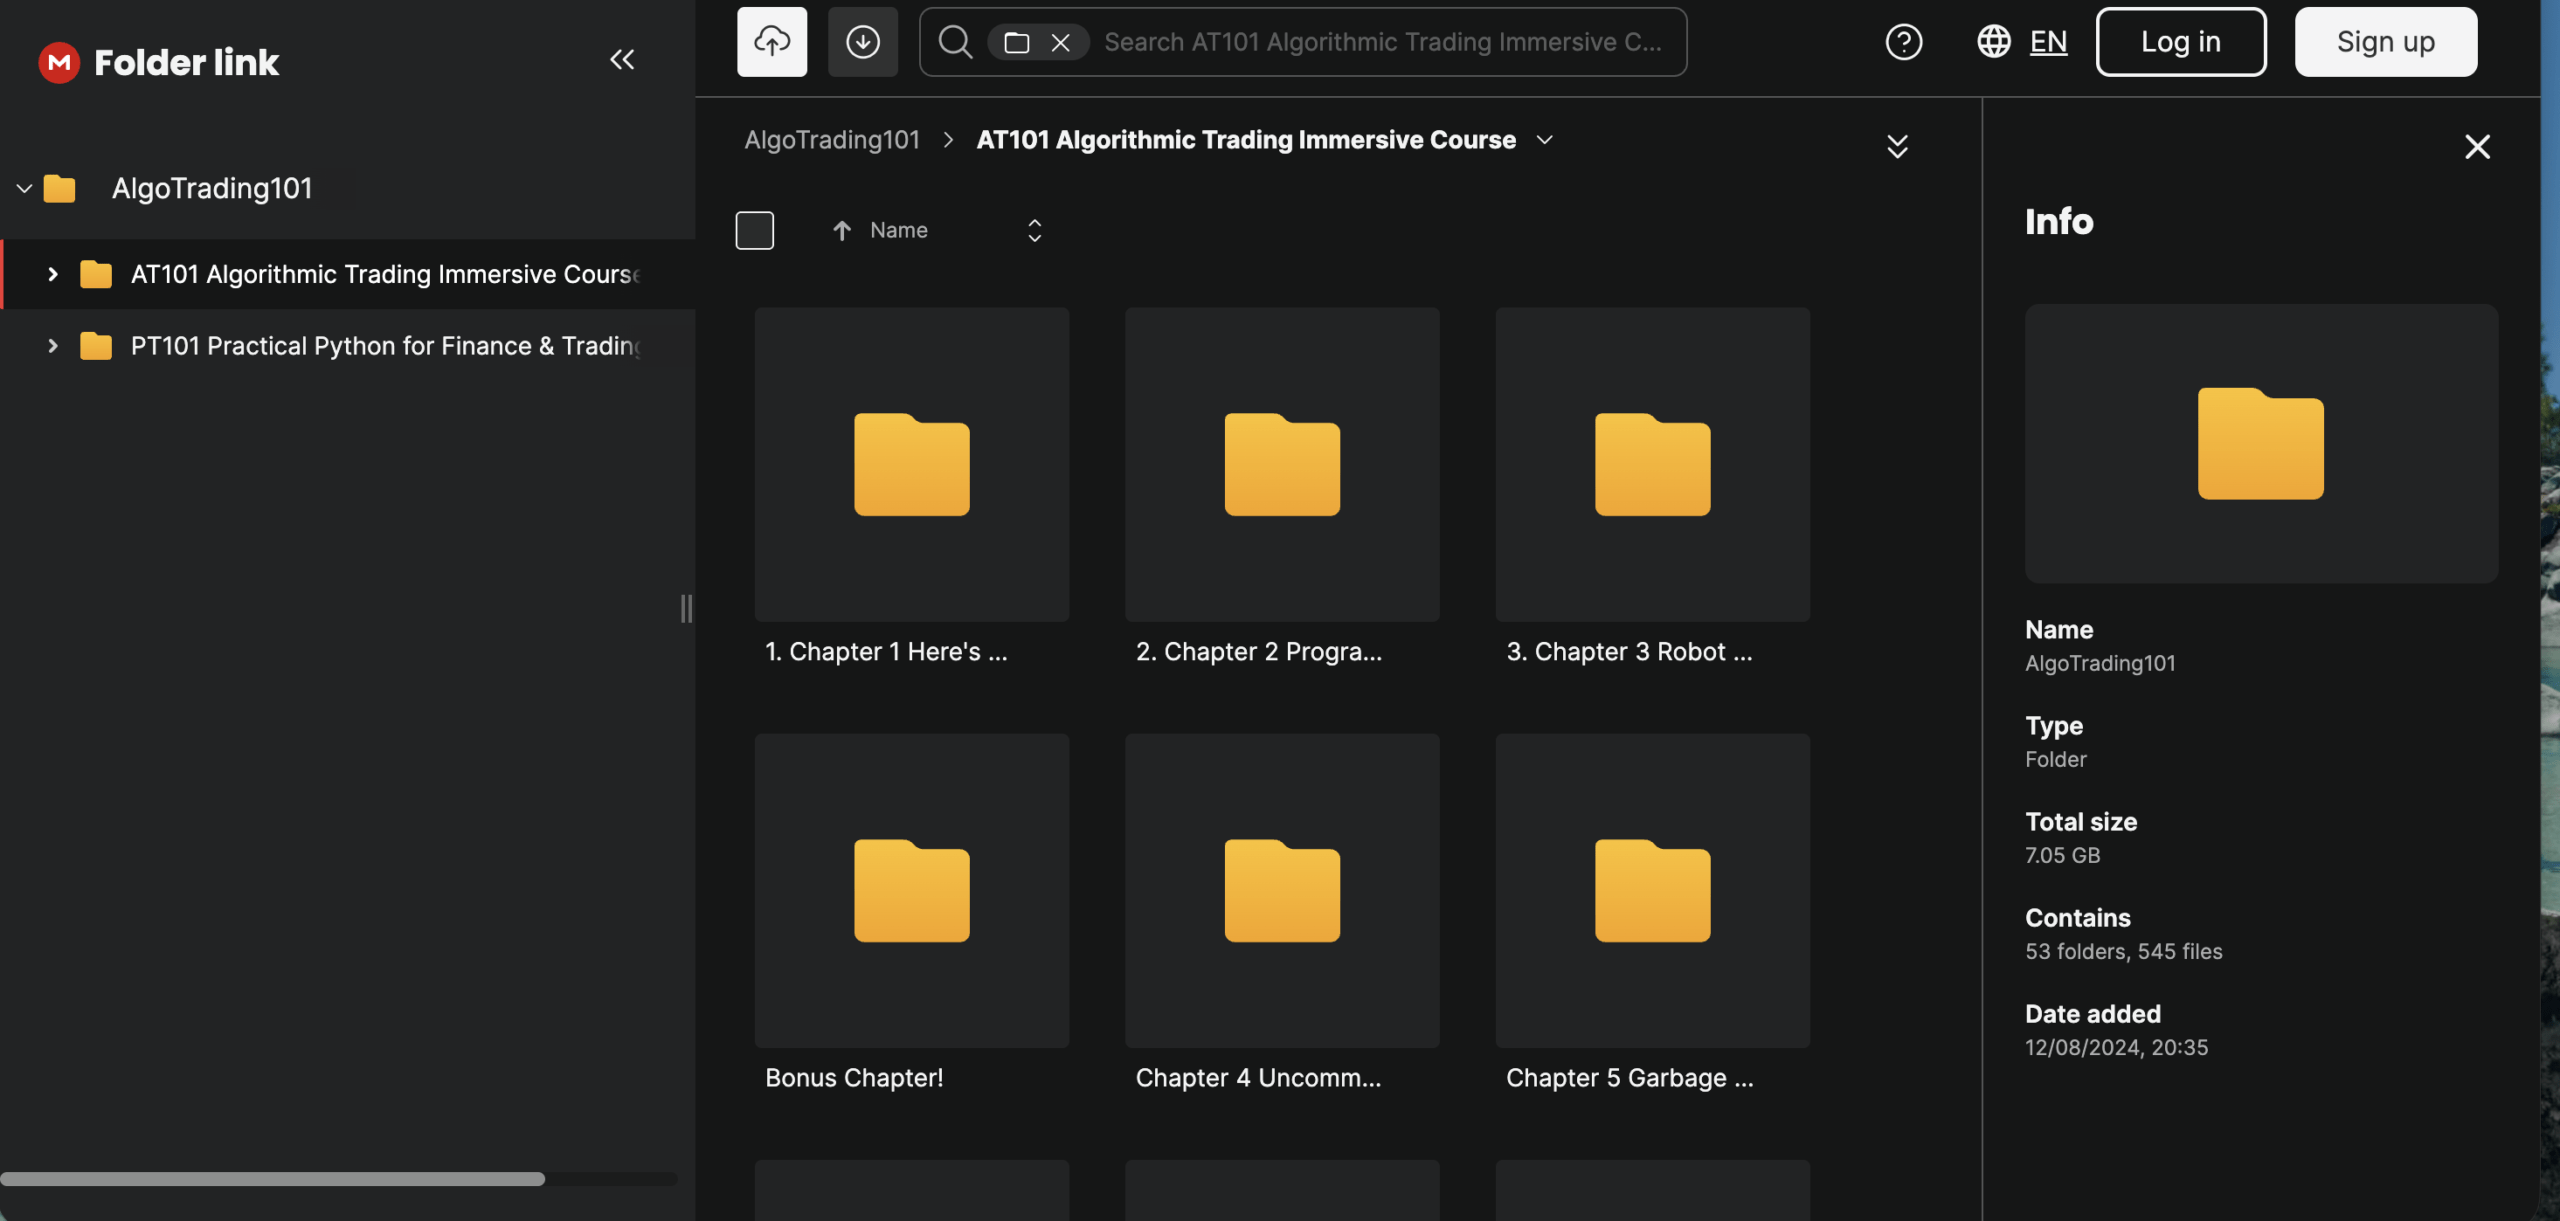Viewport: 2560px width, 1221px height.
Task: Open the AT101 breadcrumb dropdown chevron
Action: coord(1545,140)
